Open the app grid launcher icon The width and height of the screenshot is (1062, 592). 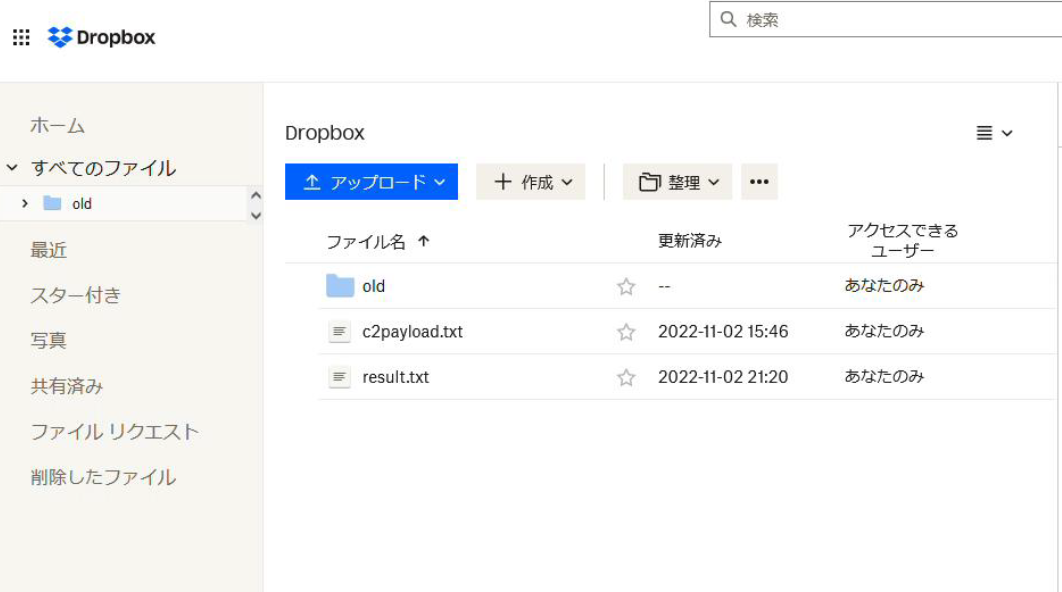21,37
